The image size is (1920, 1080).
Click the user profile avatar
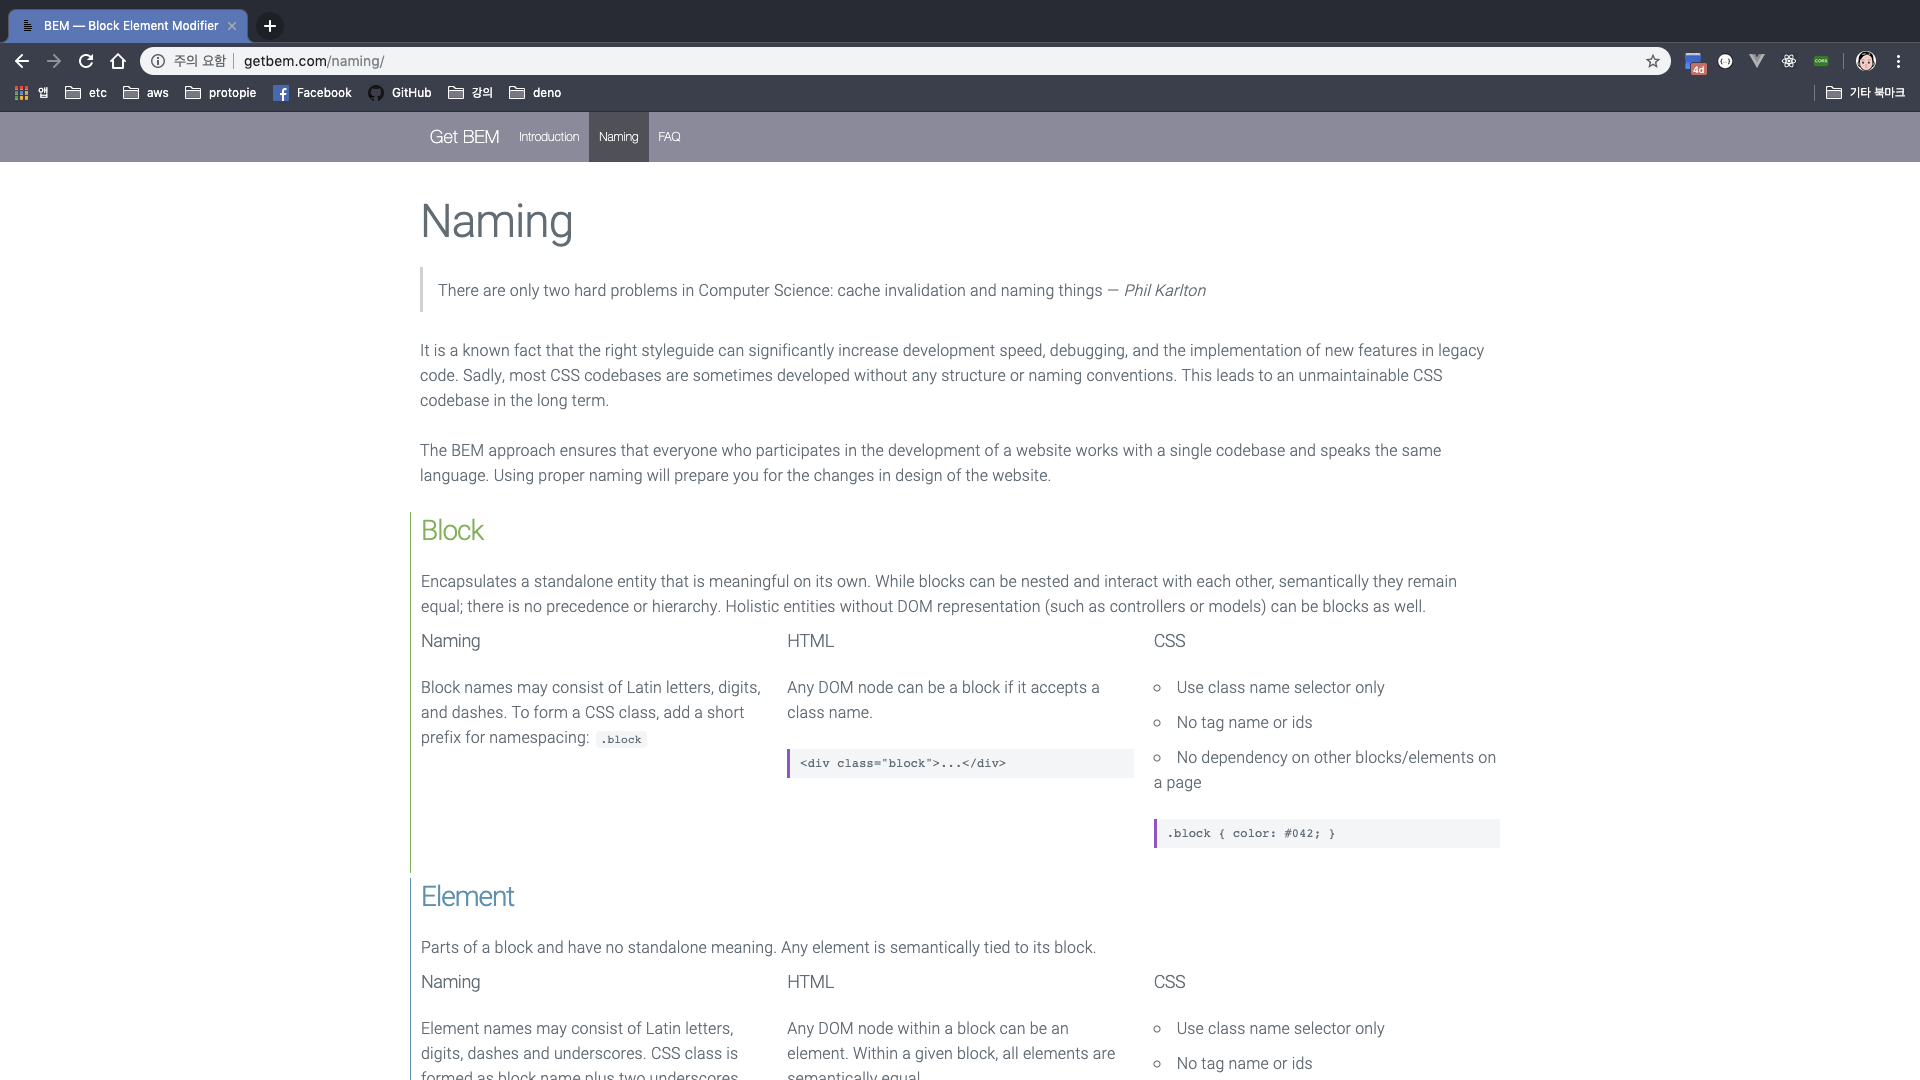1866,61
